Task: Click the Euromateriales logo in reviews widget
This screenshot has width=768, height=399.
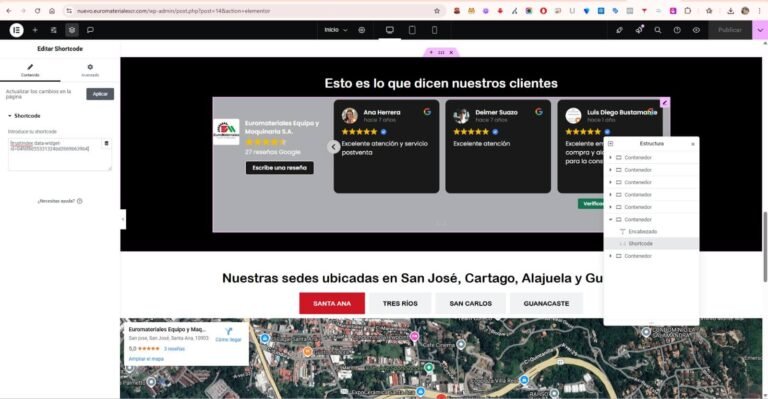Action: (x=226, y=132)
